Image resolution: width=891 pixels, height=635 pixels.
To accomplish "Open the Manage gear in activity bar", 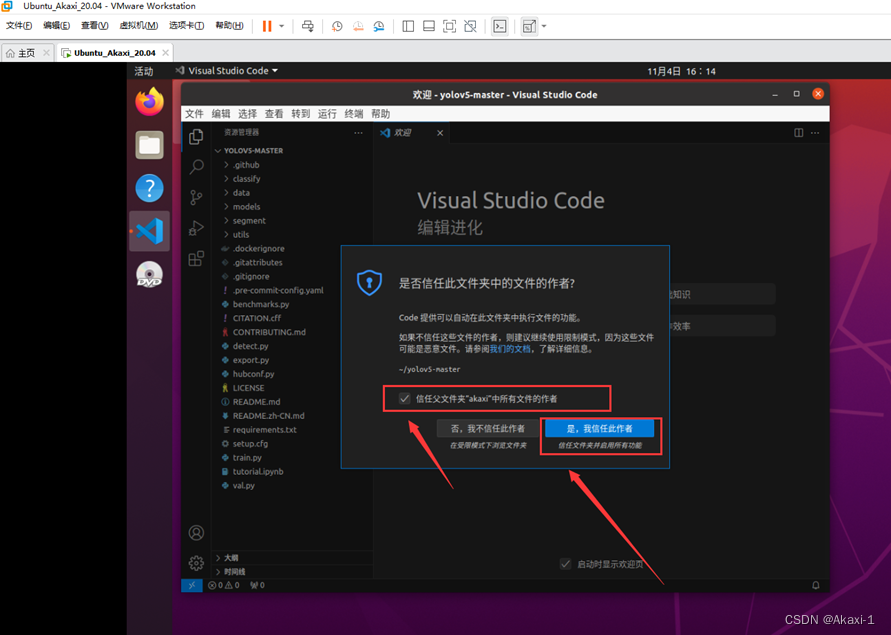I will pyautogui.click(x=196, y=563).
